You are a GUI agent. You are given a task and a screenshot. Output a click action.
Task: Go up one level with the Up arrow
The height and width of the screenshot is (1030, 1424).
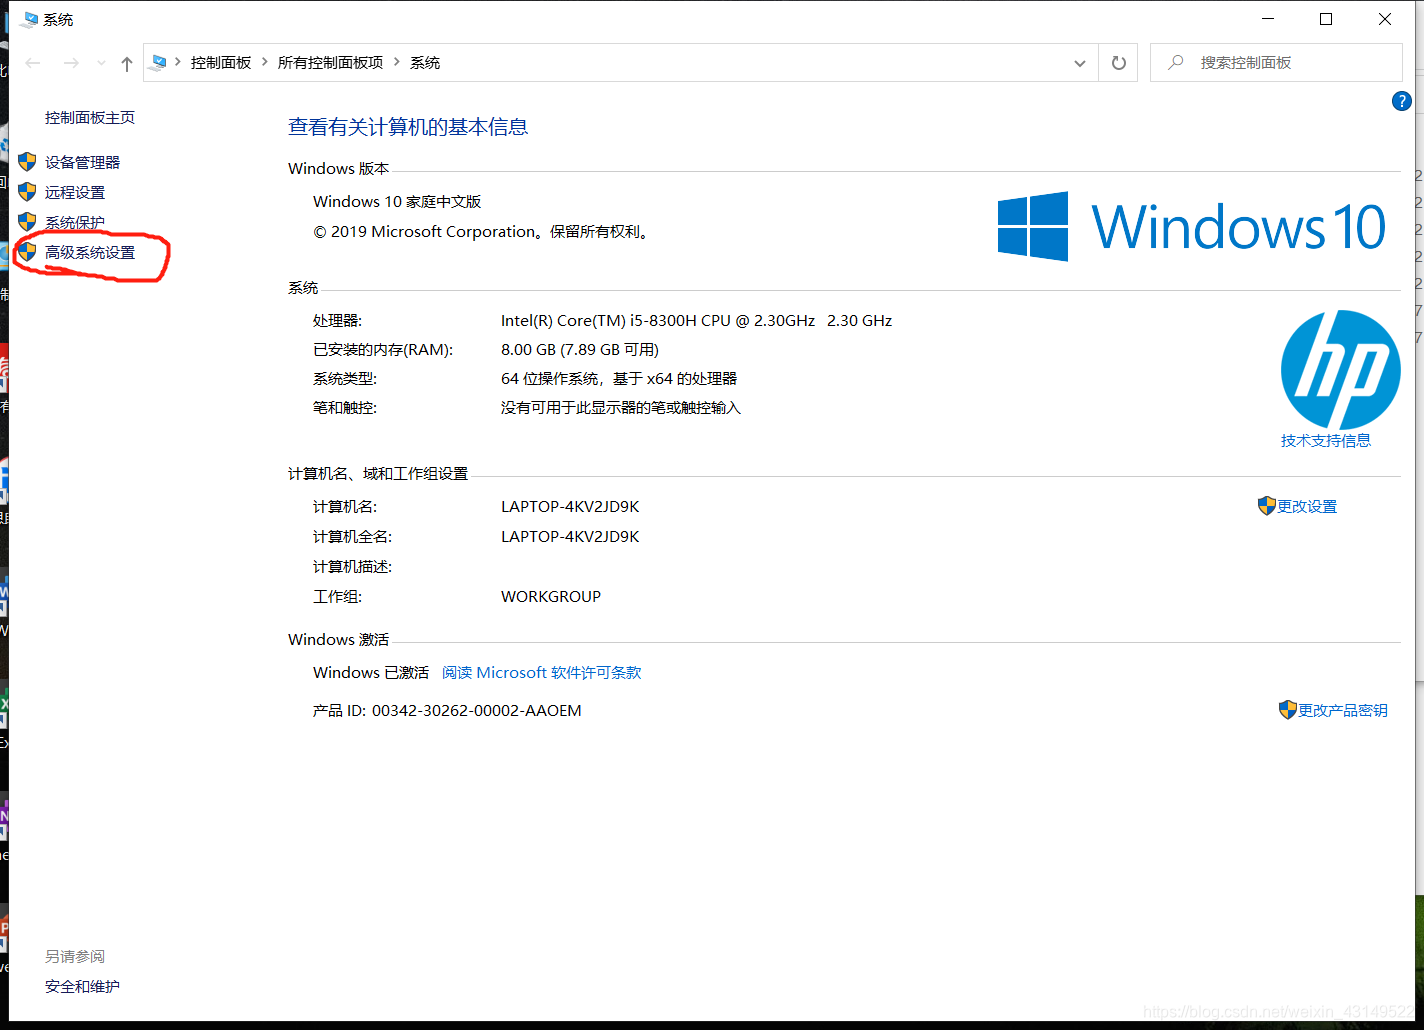coord(127,63)
